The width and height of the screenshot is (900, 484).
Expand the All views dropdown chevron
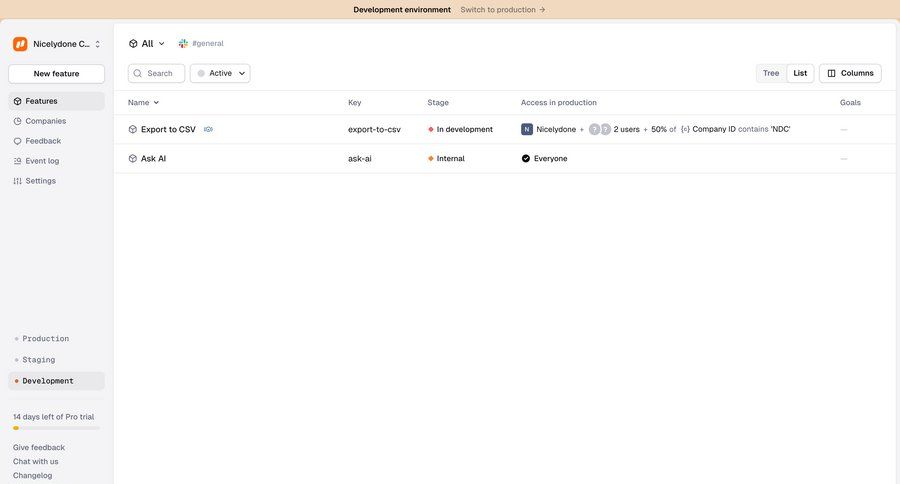click(x=161, y=44)
